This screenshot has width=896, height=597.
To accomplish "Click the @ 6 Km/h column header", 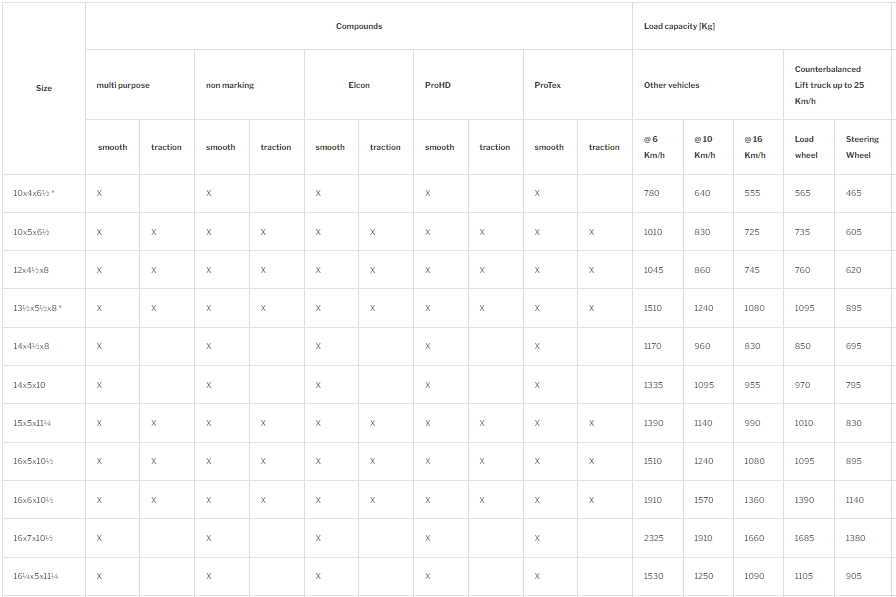I will [x=652, y=147].
